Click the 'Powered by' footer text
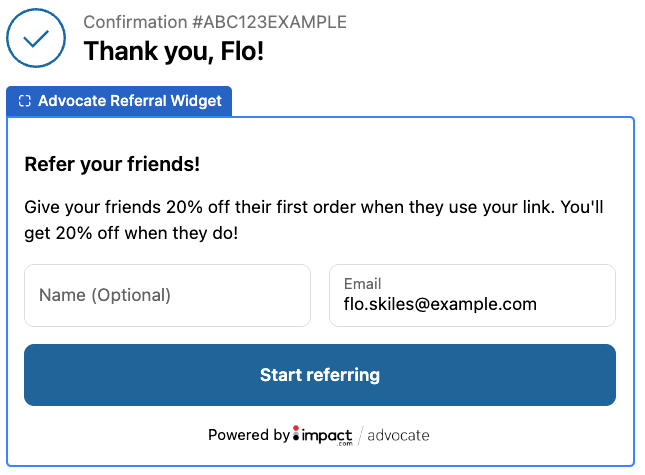 click(x=249, y=435)
